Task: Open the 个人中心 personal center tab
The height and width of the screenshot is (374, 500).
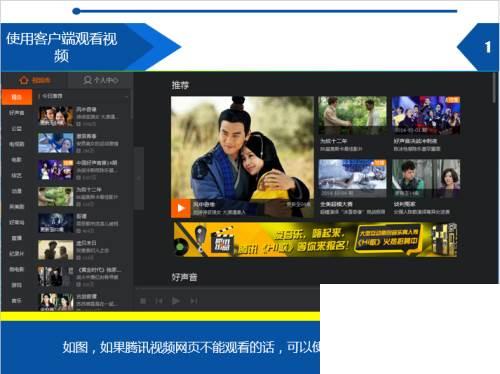Action: [x=101, y=80]
